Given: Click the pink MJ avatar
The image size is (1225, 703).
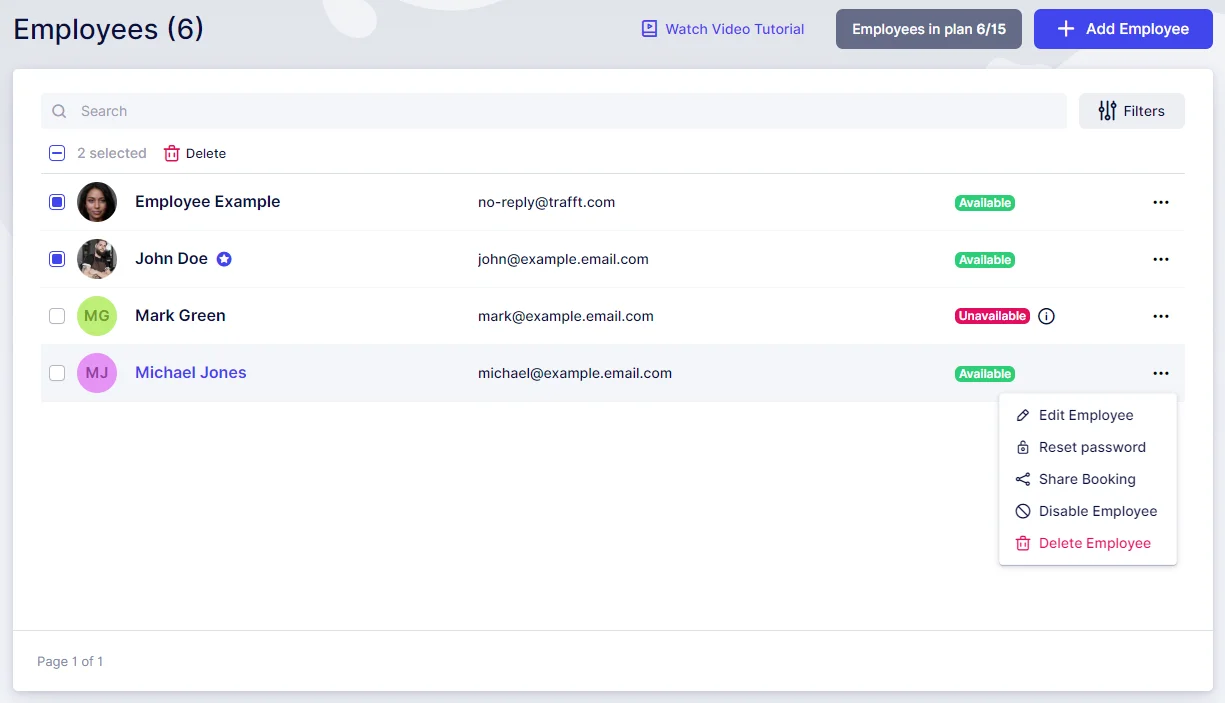Looking at the screenshot, I should (97, 373).
